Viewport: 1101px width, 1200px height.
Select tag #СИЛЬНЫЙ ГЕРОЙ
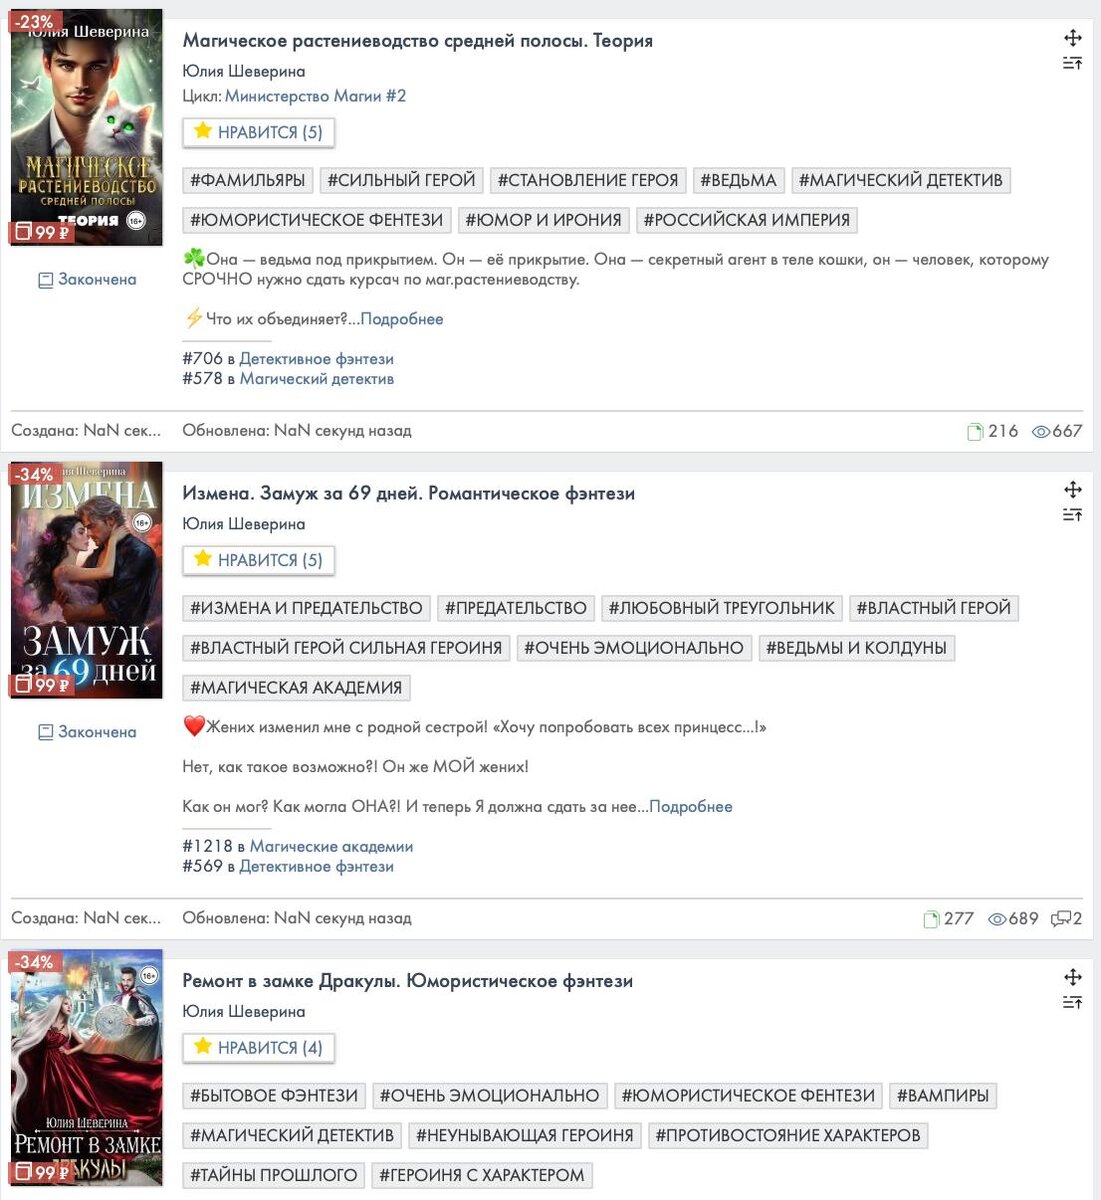tap(401, 180)
